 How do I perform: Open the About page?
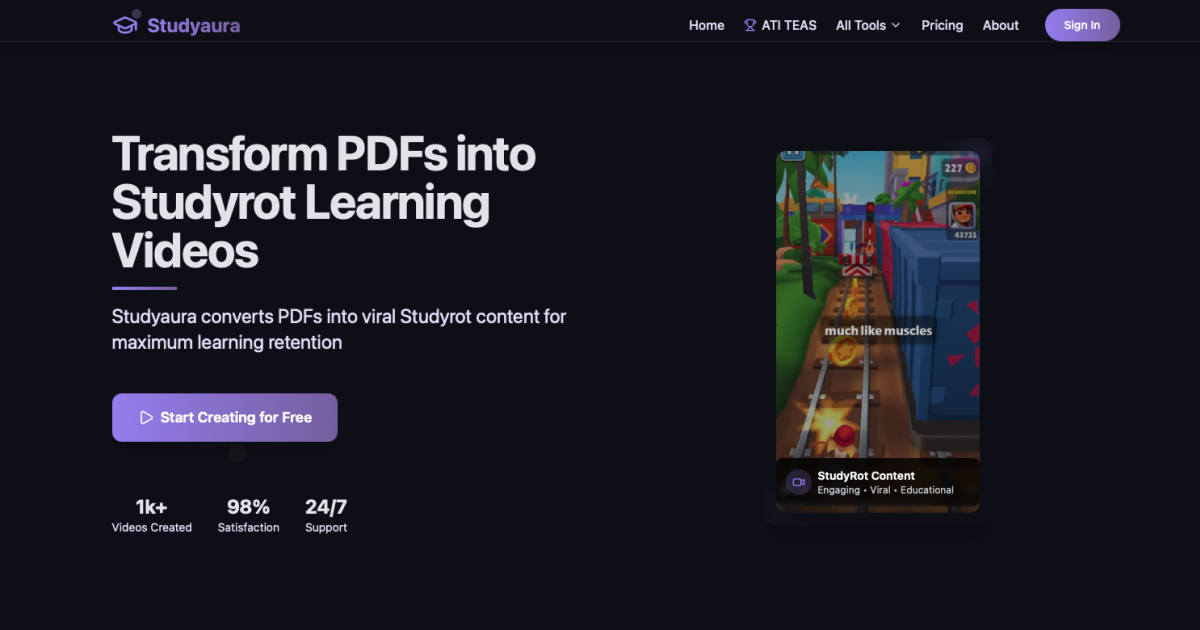(x=1000, y=25)
